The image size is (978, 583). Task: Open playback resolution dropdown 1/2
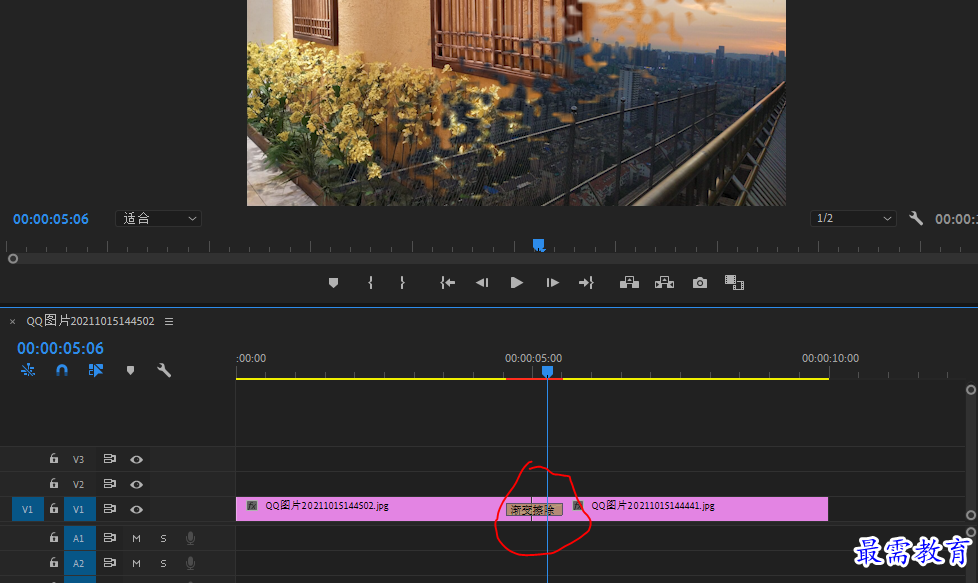[x=853, y=218]
